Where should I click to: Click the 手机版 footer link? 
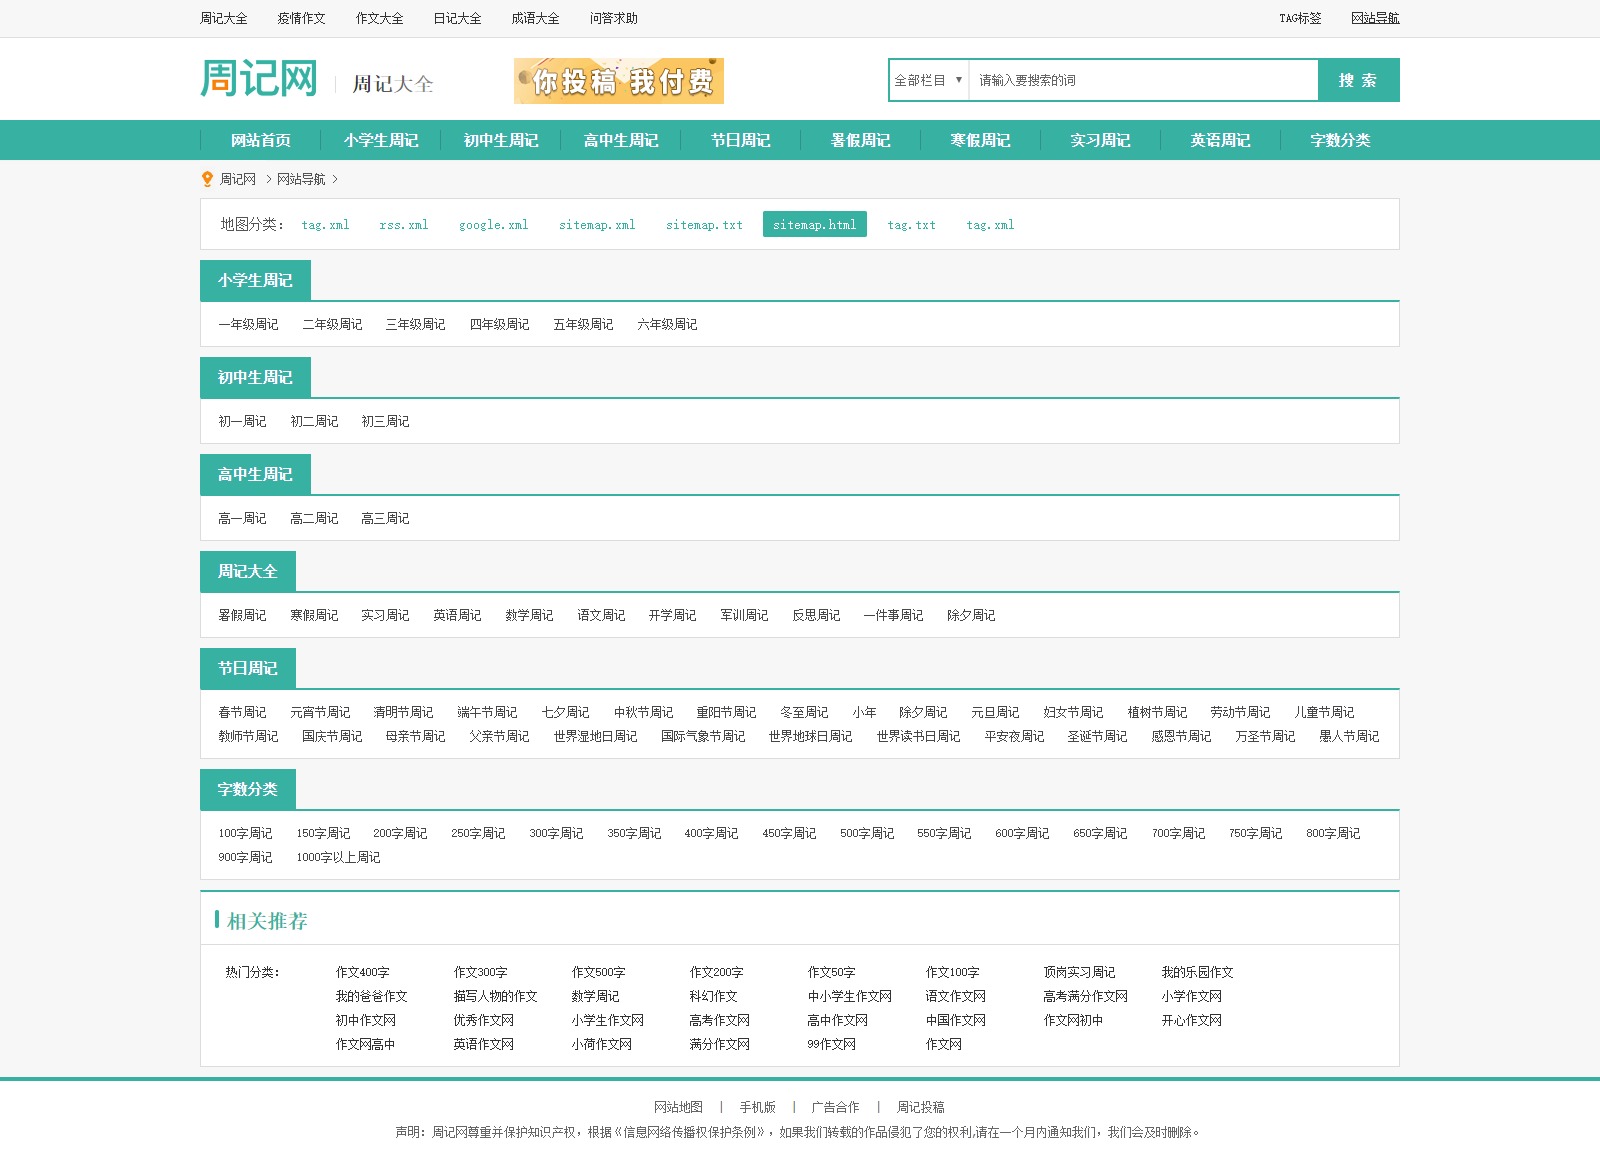click(x=757, y=1107)
